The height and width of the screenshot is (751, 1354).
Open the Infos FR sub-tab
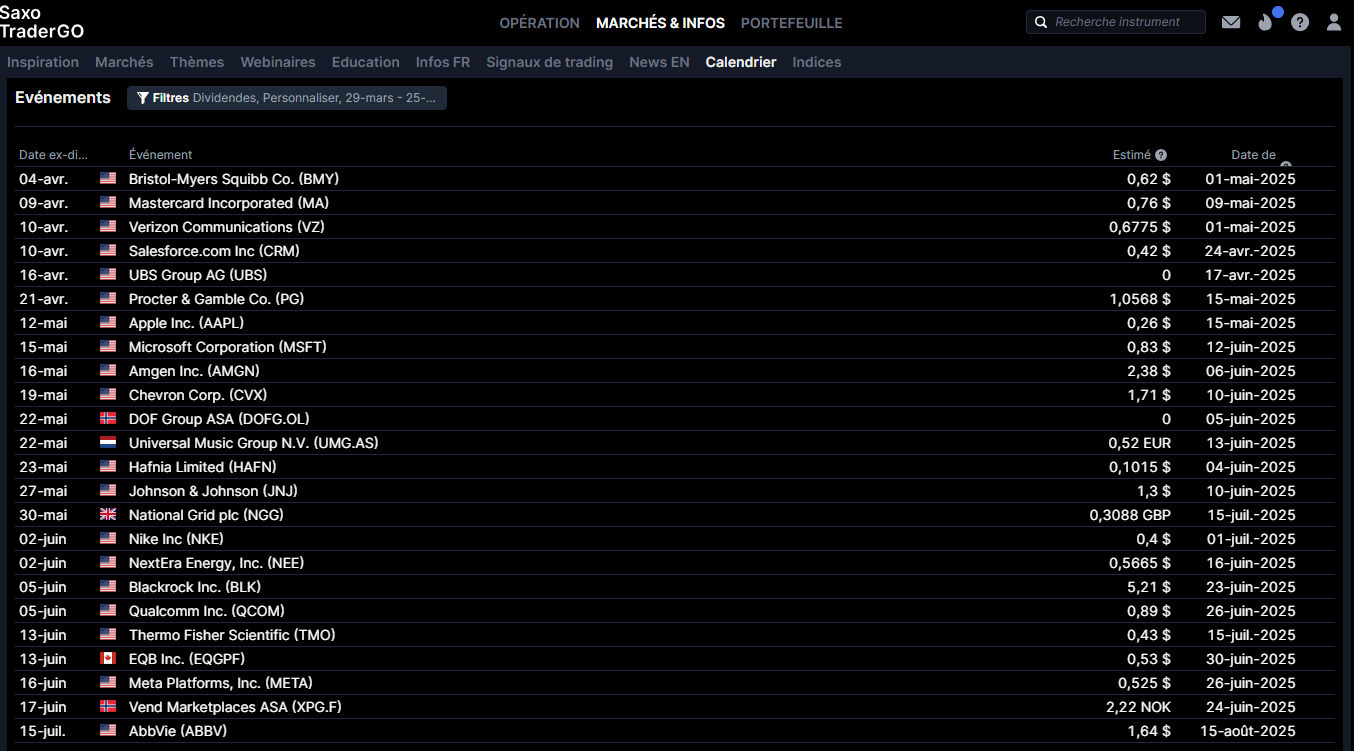(x=443, y=62)
